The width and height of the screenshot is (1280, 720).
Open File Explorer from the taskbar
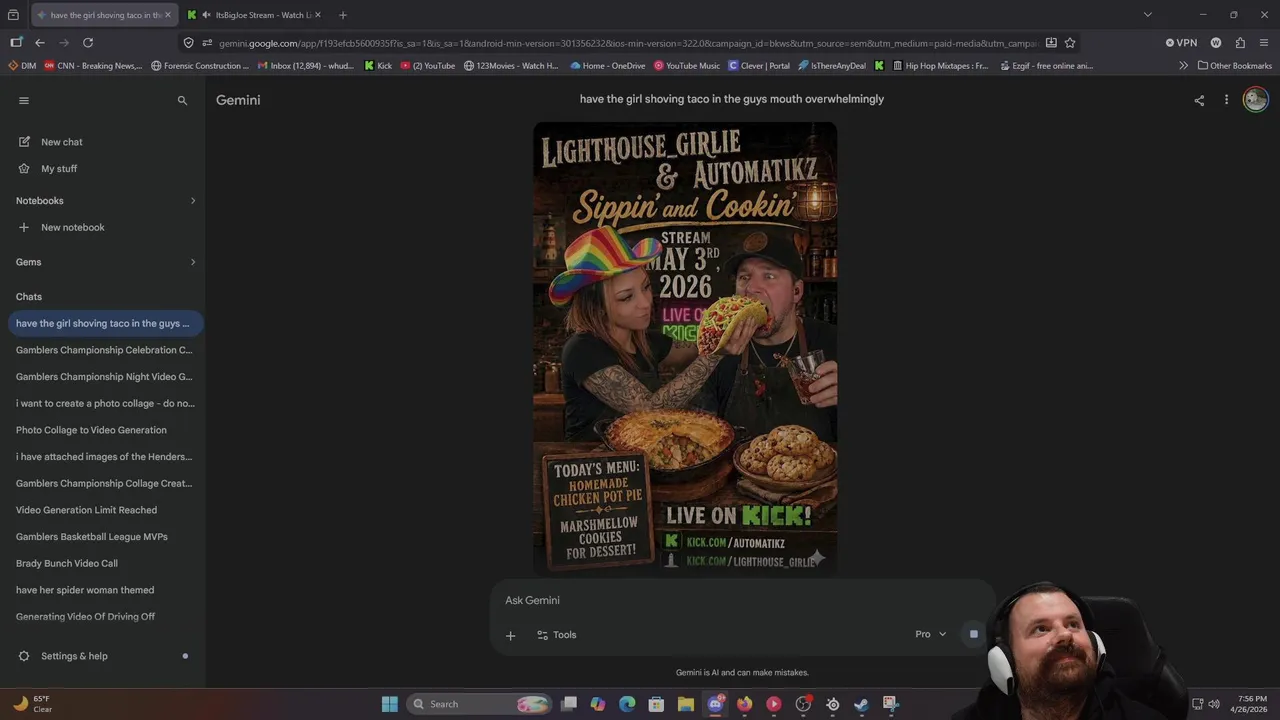click(x=686, y=704)
